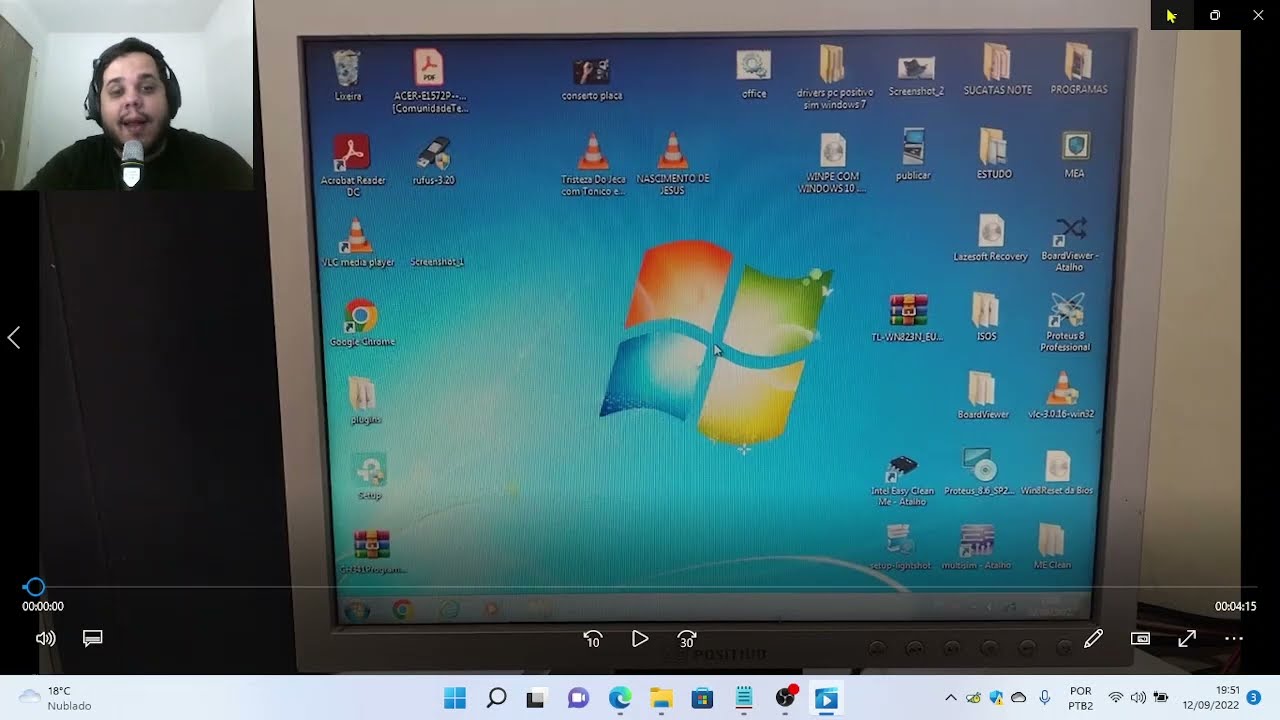Open Task View from the taskbar
Screen dimensions: 1280x720
pos(536,698)
